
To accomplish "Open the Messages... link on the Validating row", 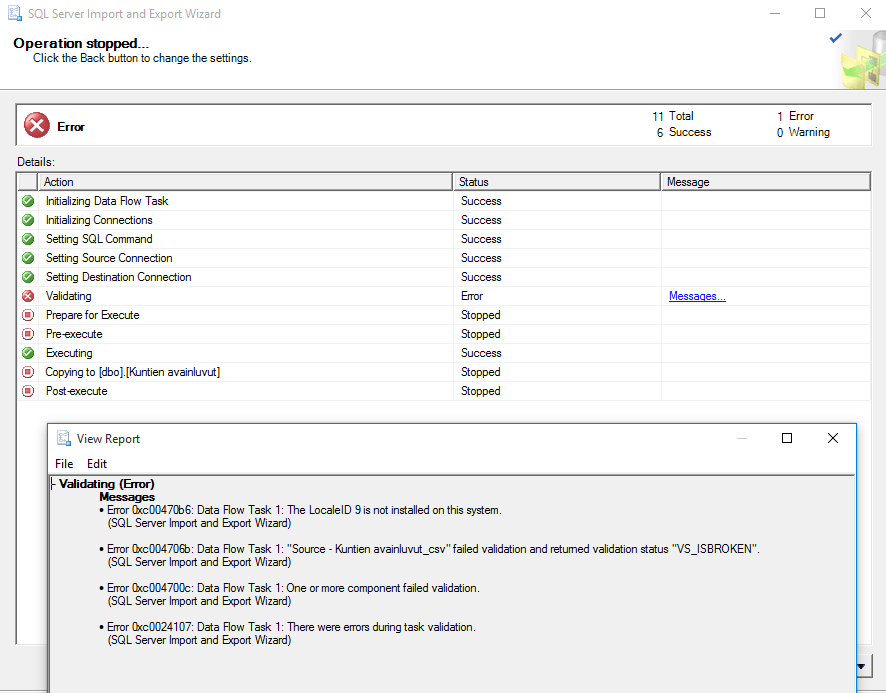I will point(697,295).
